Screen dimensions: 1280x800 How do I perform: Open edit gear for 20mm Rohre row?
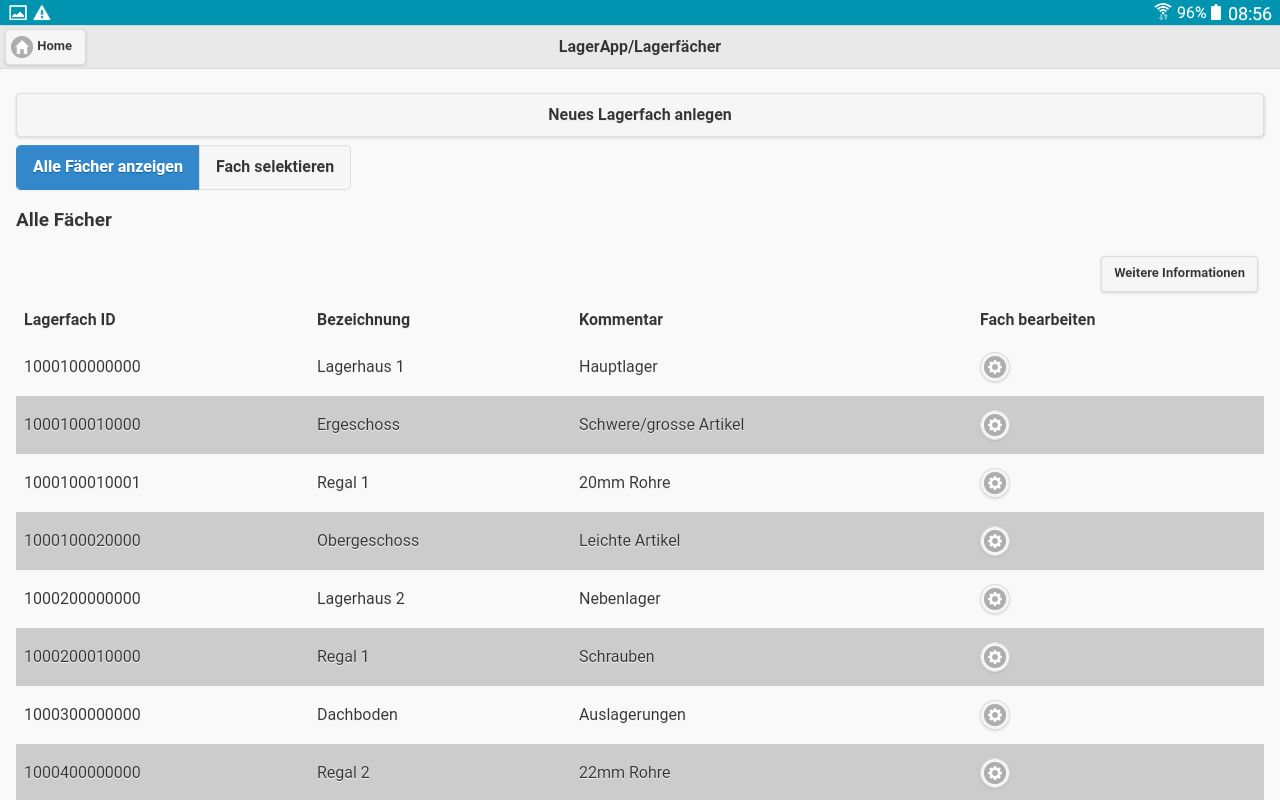click(994, 483)
